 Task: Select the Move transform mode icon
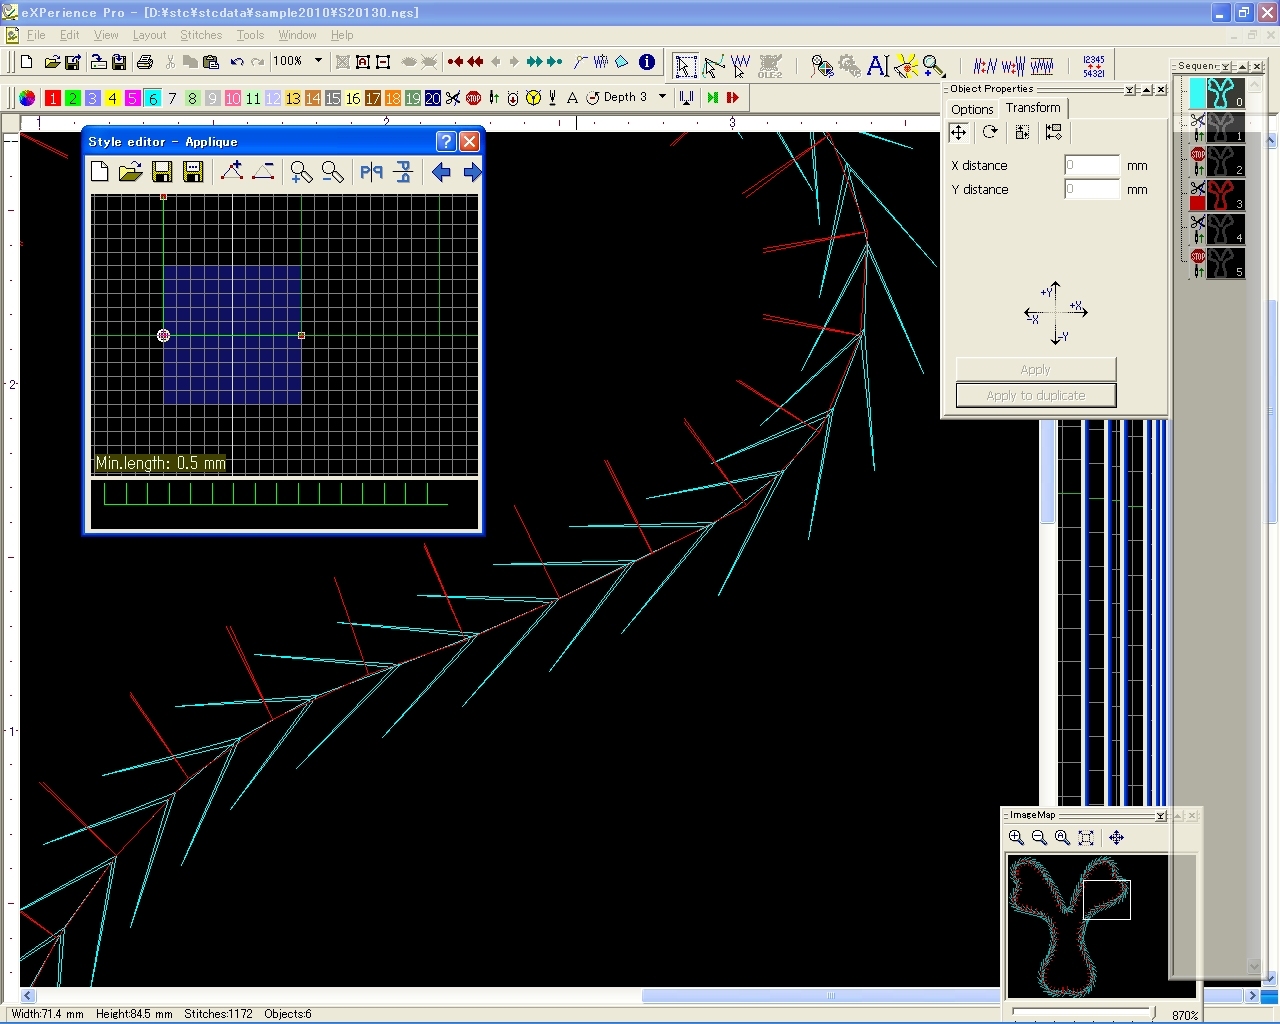[x=958, y=133]
